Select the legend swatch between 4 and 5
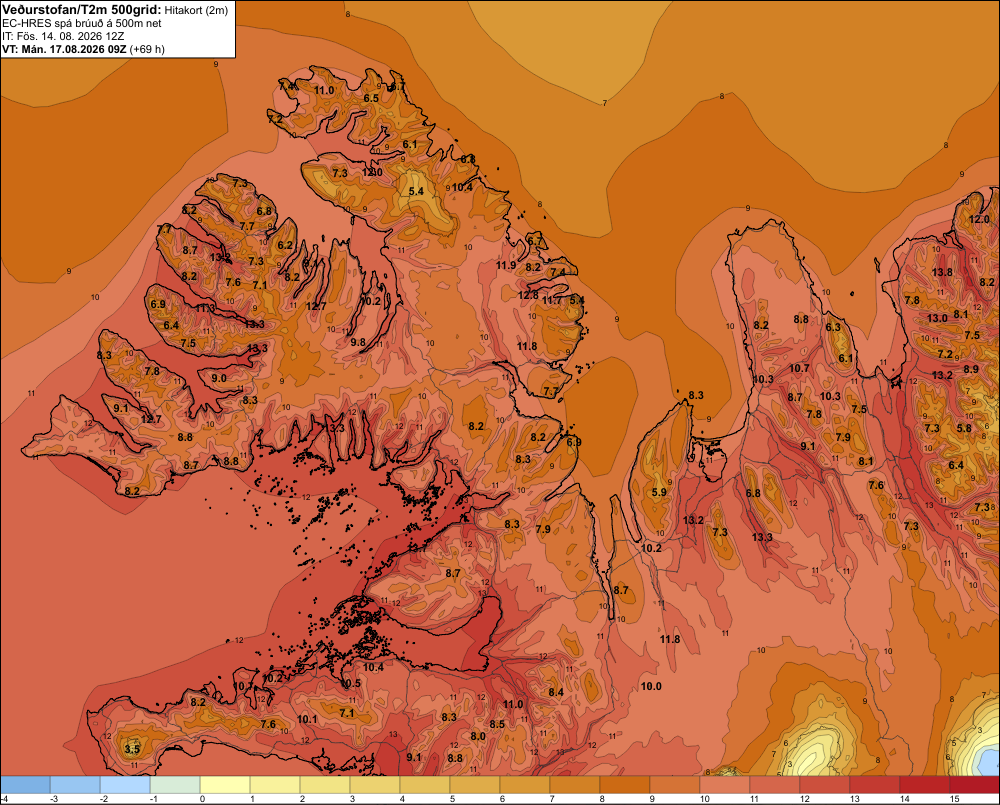This screenshot has width=1000, height=805. coord(425,785)
